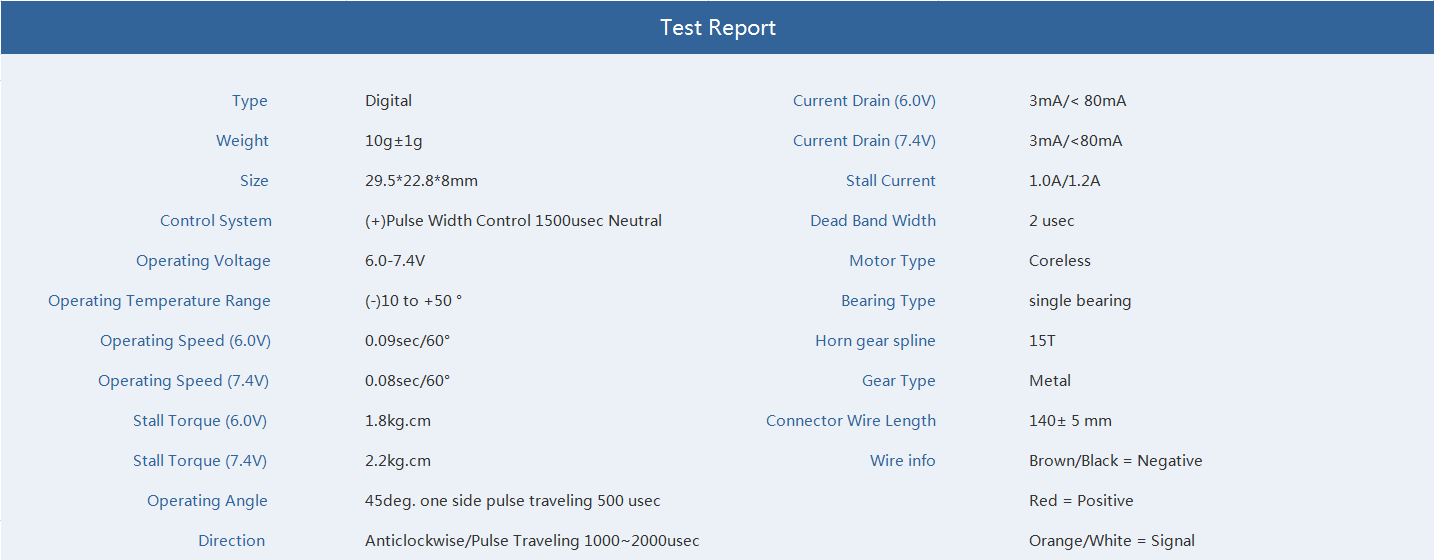Image resolution: width=1434 pixels, height=560 pixels.
Task: Click the Red = Positive text
Action: [x=1081, y=501]
